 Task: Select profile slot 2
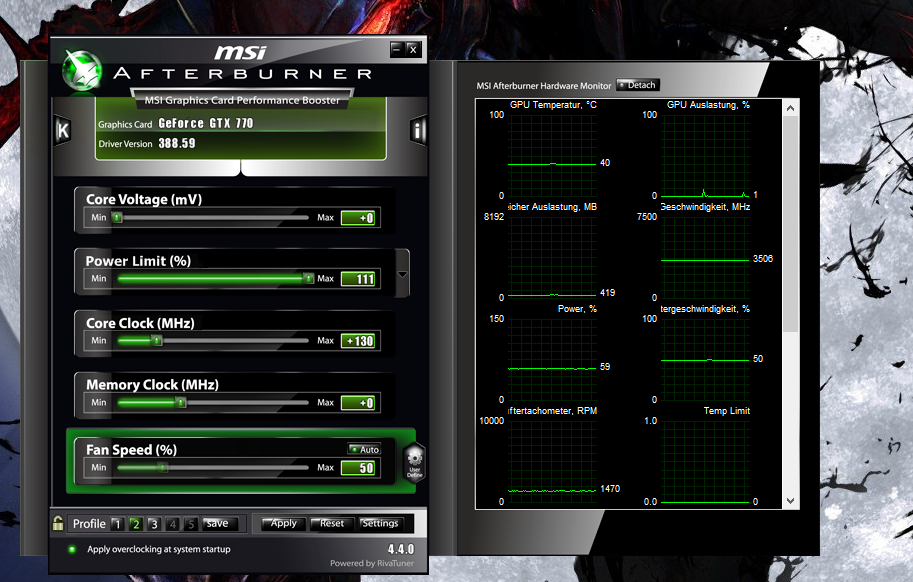(136, 524)
